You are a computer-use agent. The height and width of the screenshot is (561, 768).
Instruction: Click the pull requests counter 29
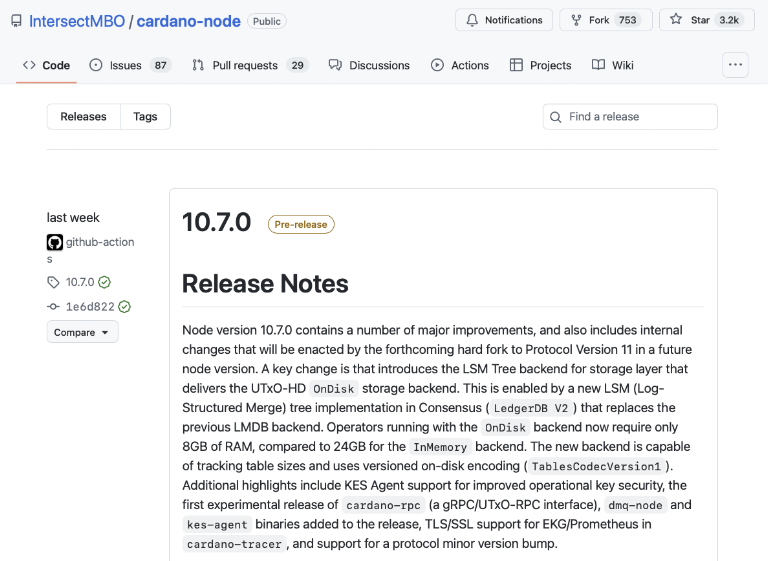(297, 65)
